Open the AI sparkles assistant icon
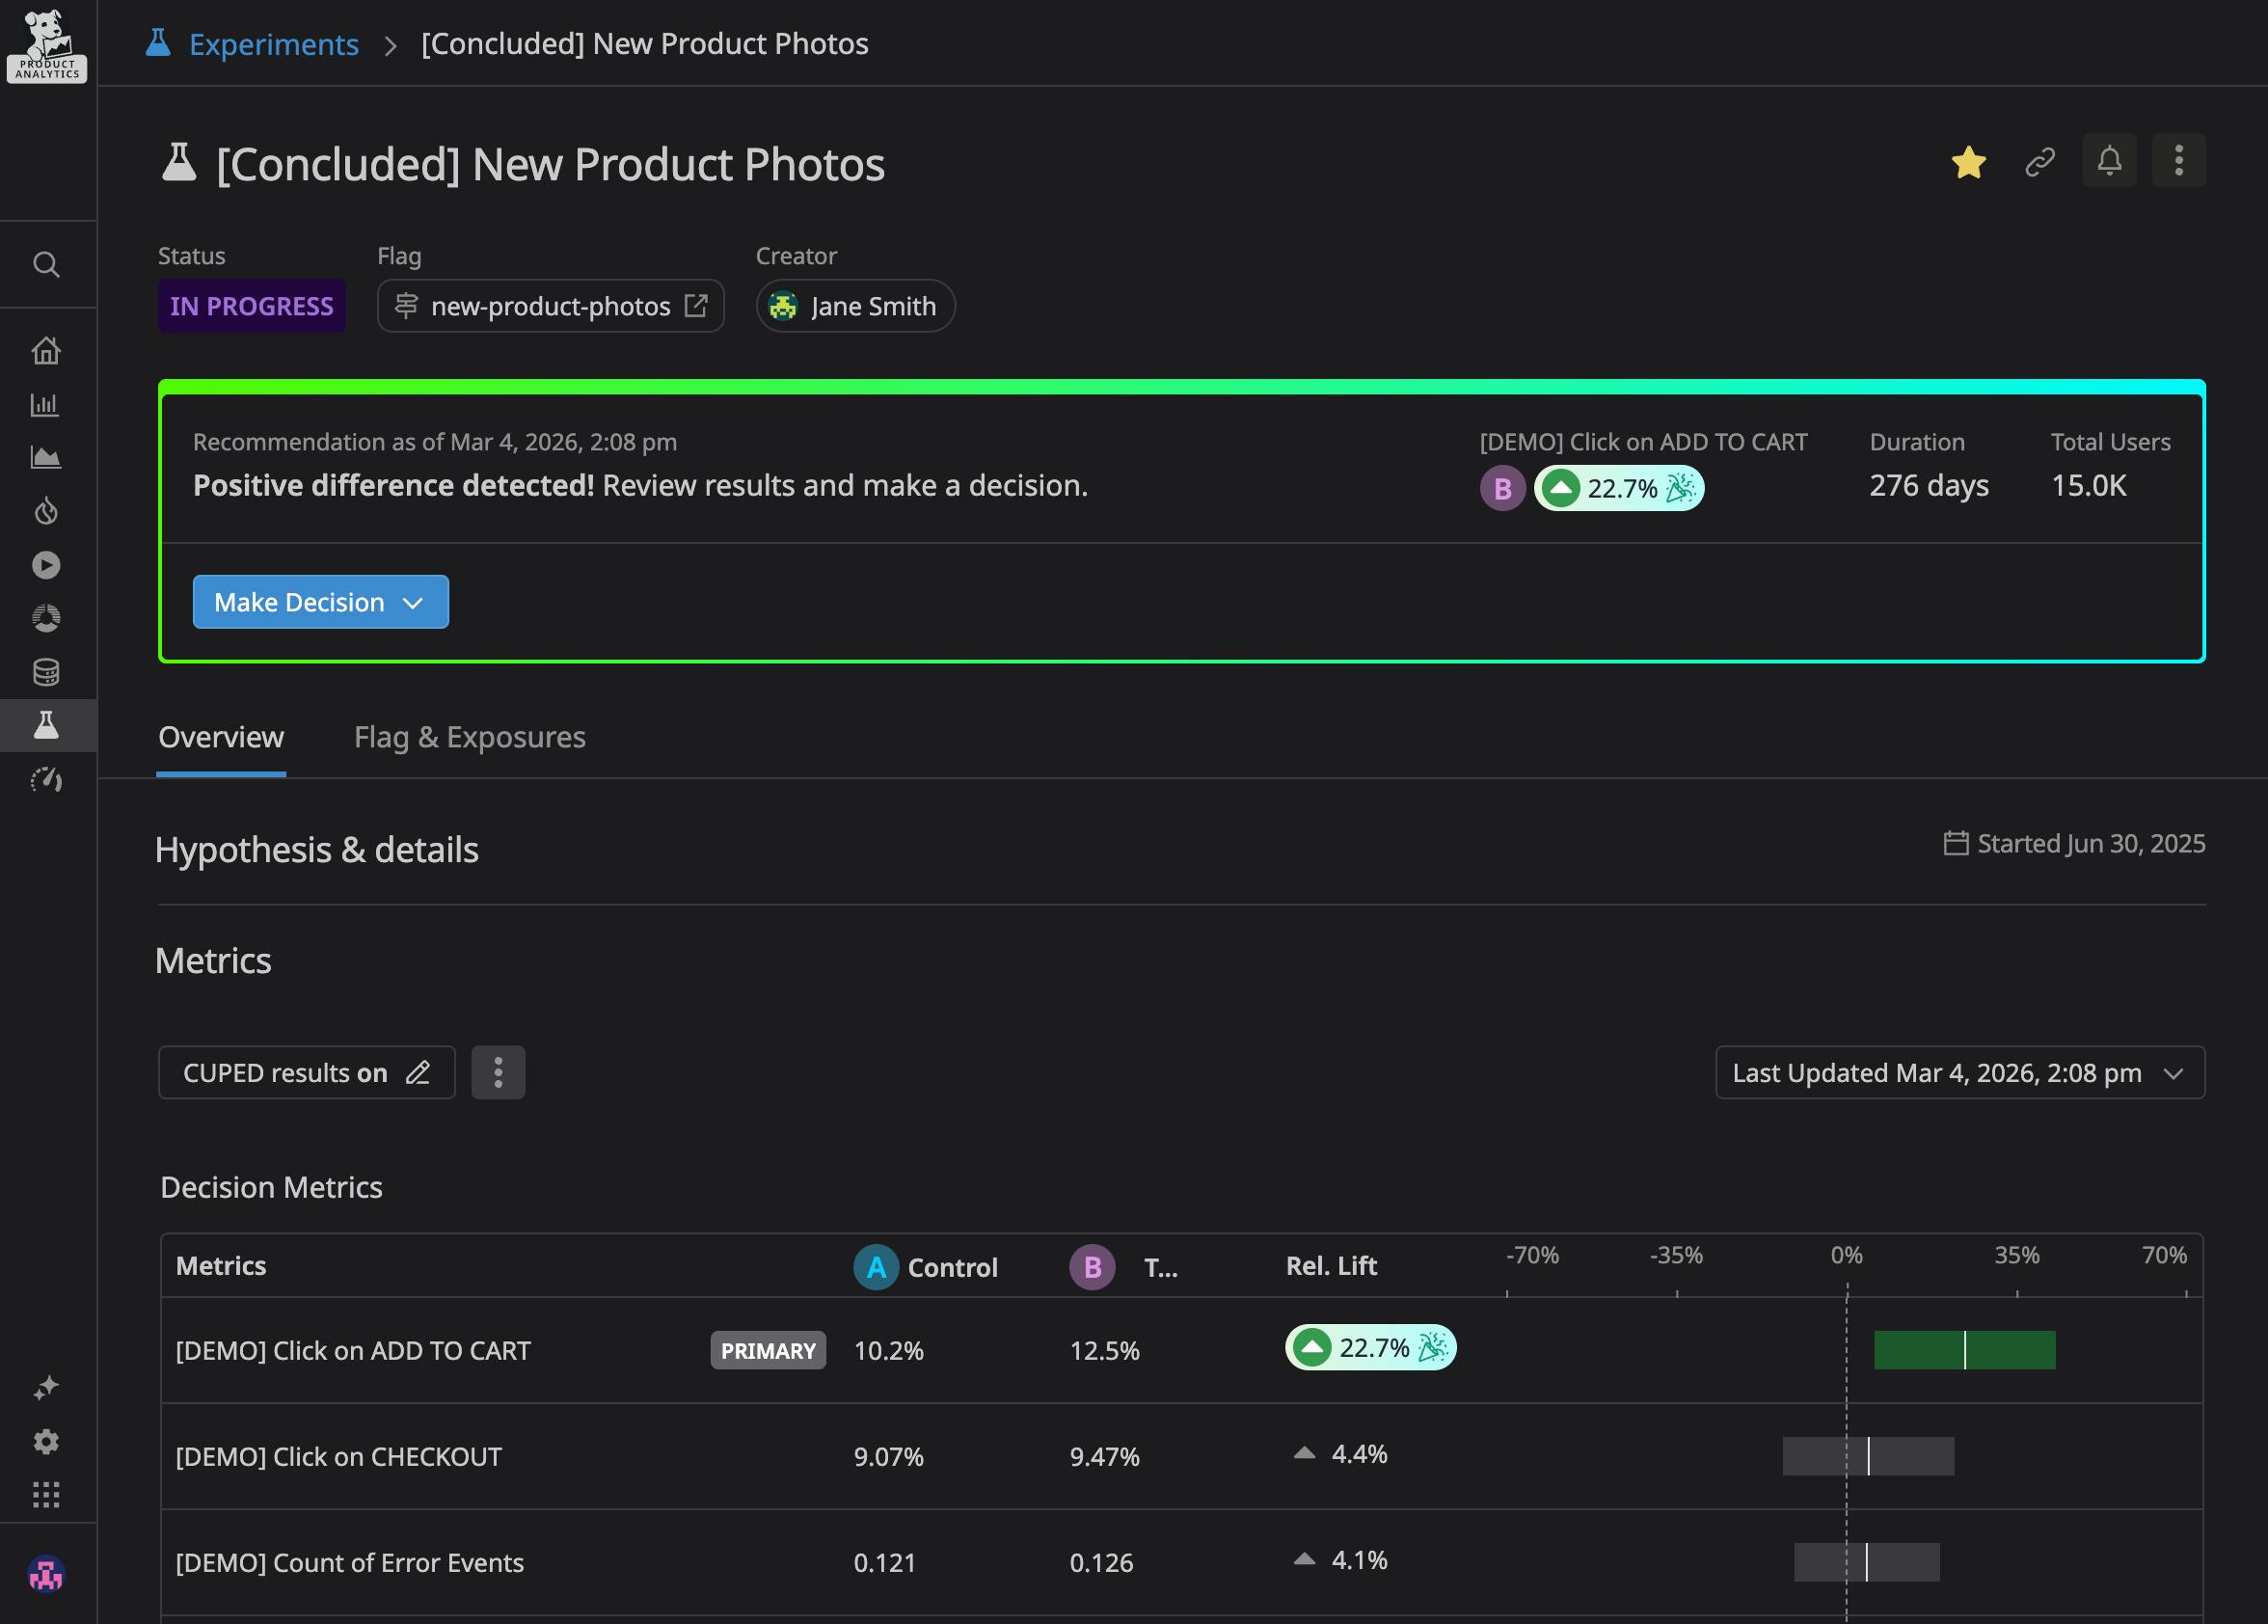 tap(47, 1388)
